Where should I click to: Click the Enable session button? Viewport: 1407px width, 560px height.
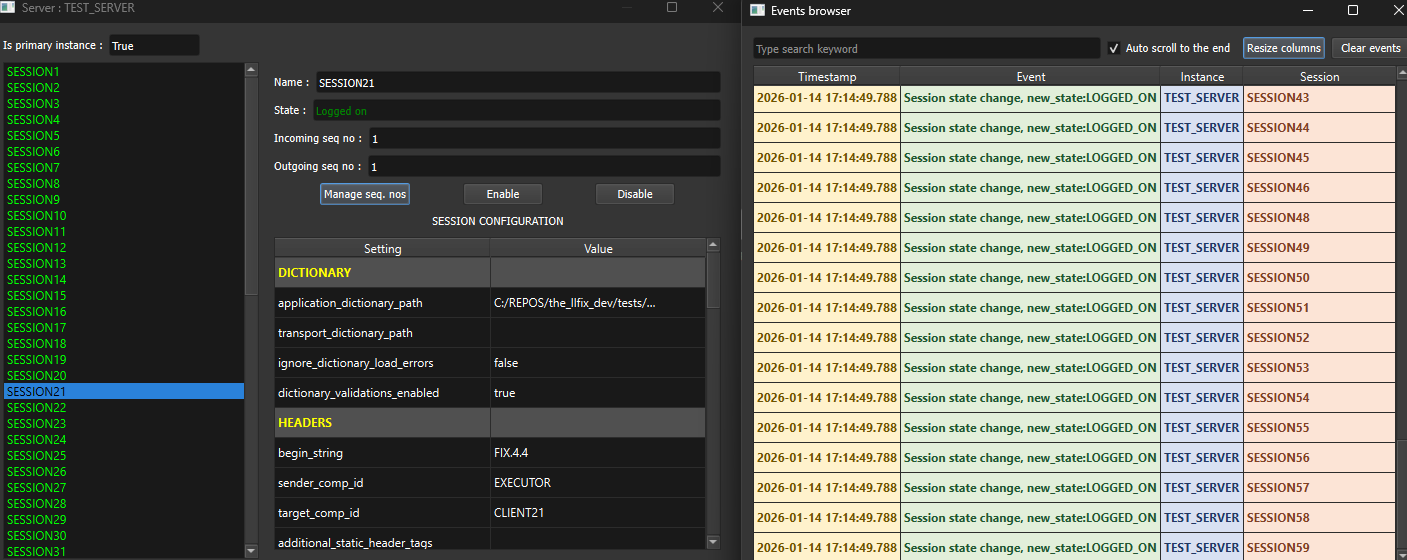coord(502,194)
